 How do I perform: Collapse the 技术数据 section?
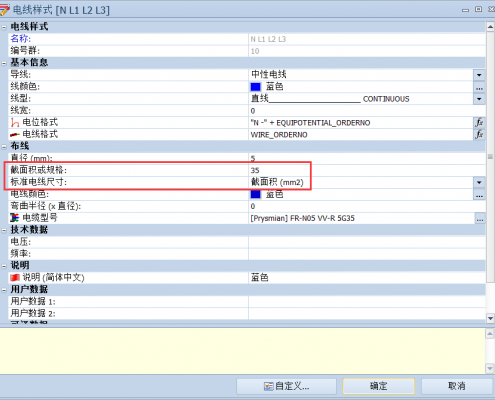4,230
